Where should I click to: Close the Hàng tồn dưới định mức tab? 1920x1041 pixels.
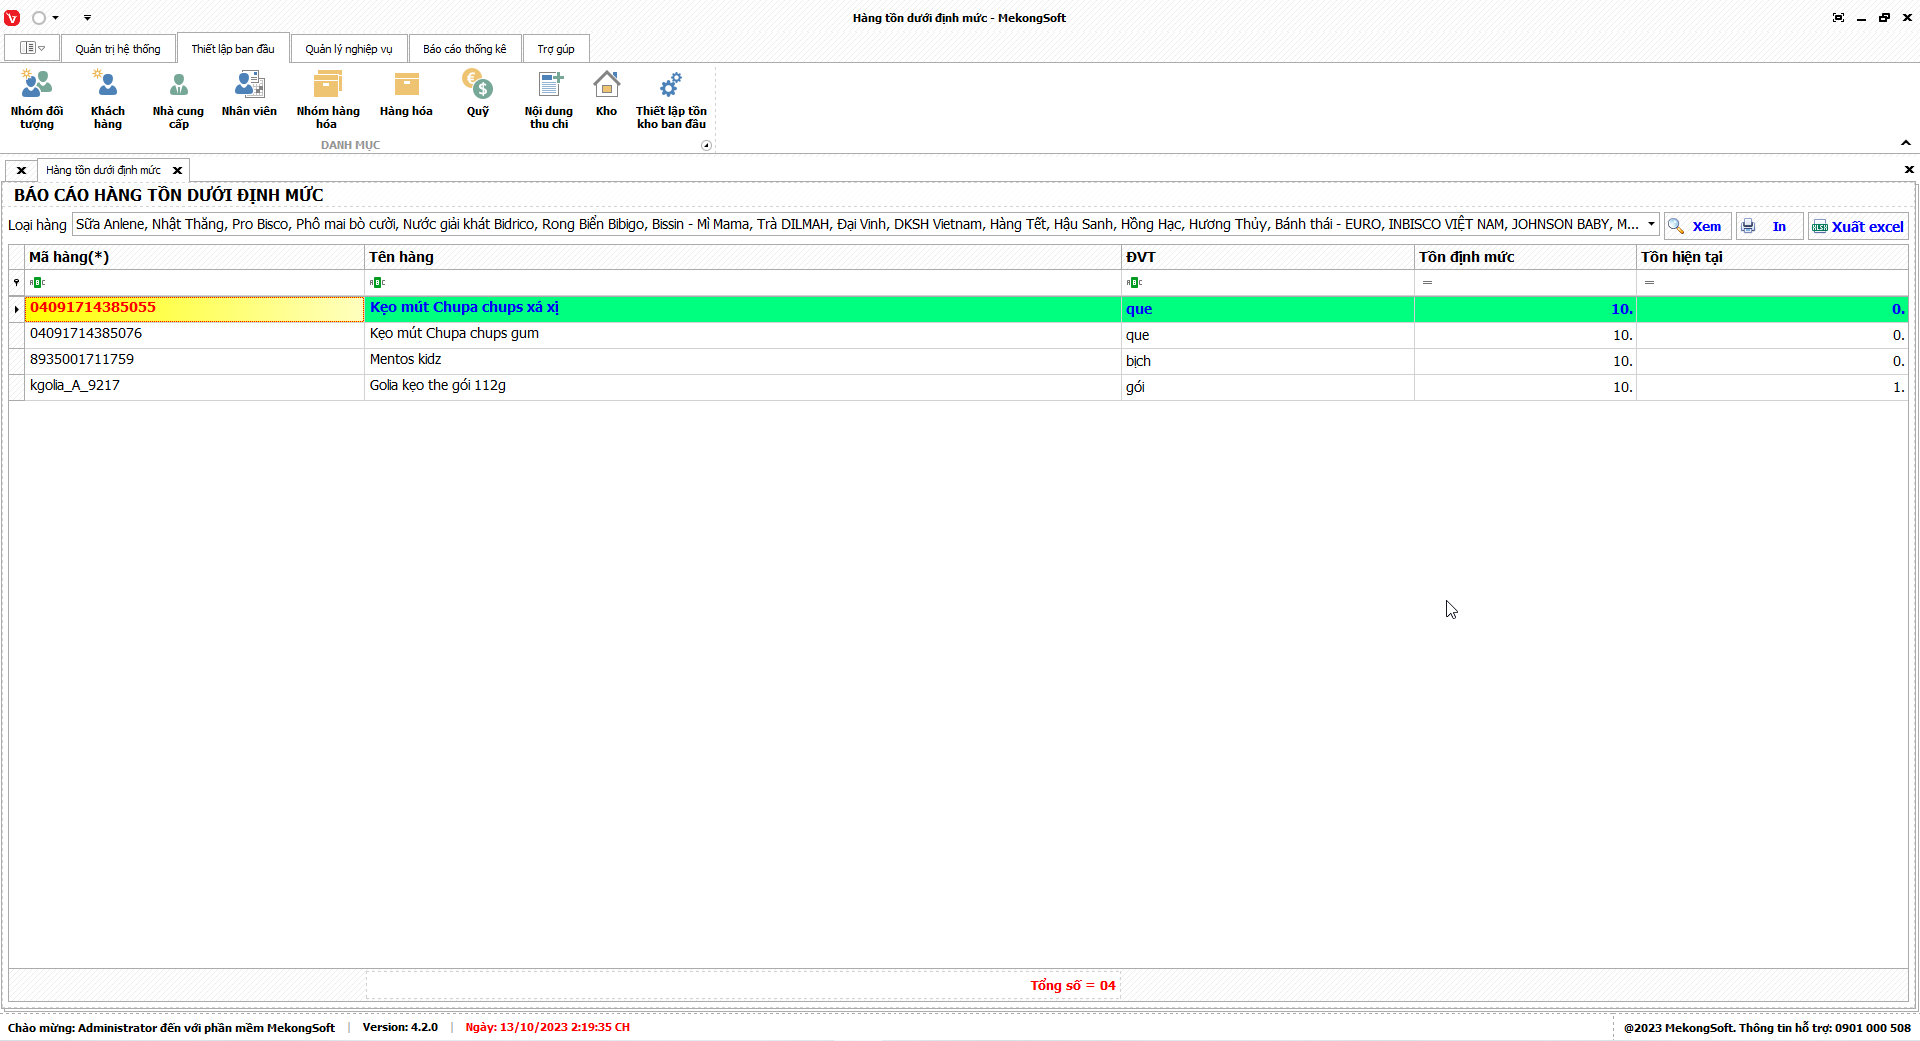[x=178, y=170]
